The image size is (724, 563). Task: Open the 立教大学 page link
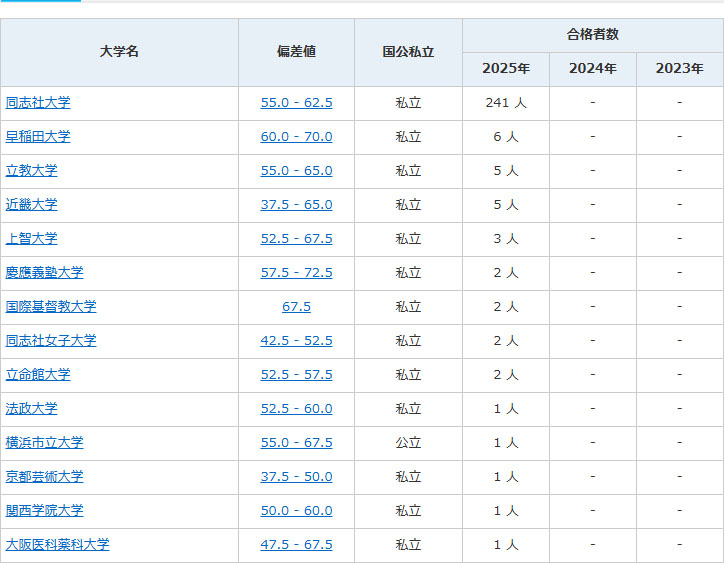pos(32,171)
